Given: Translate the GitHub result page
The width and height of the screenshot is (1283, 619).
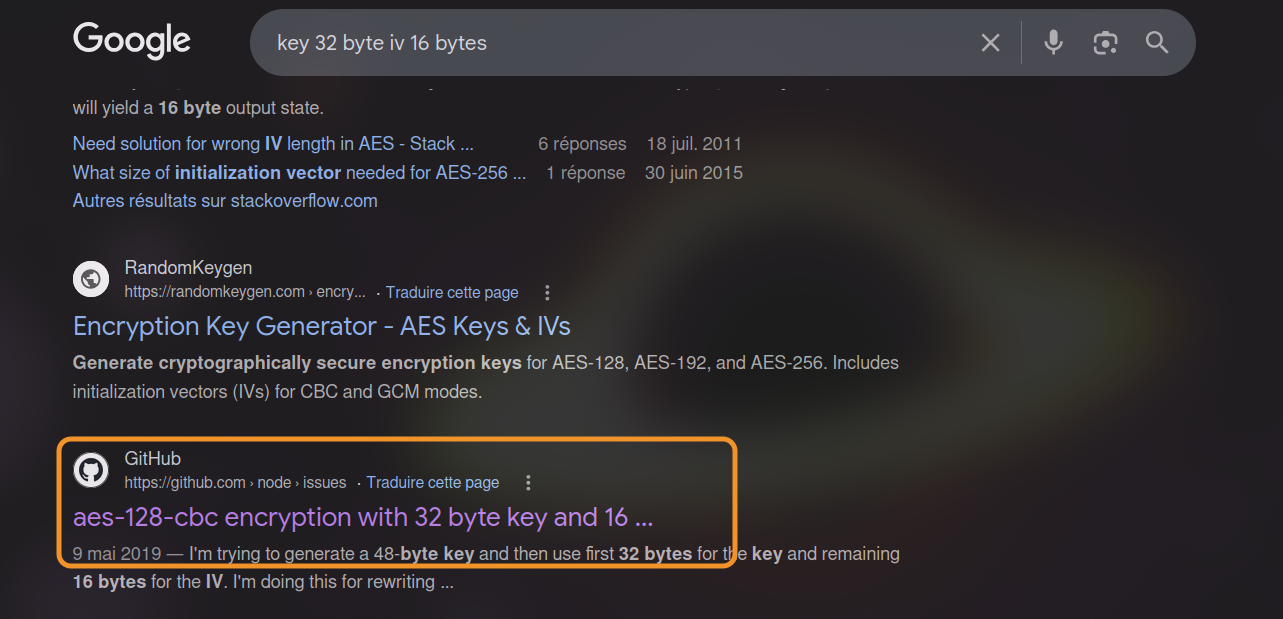Looking at the screenshot, I should coord(433,483).
